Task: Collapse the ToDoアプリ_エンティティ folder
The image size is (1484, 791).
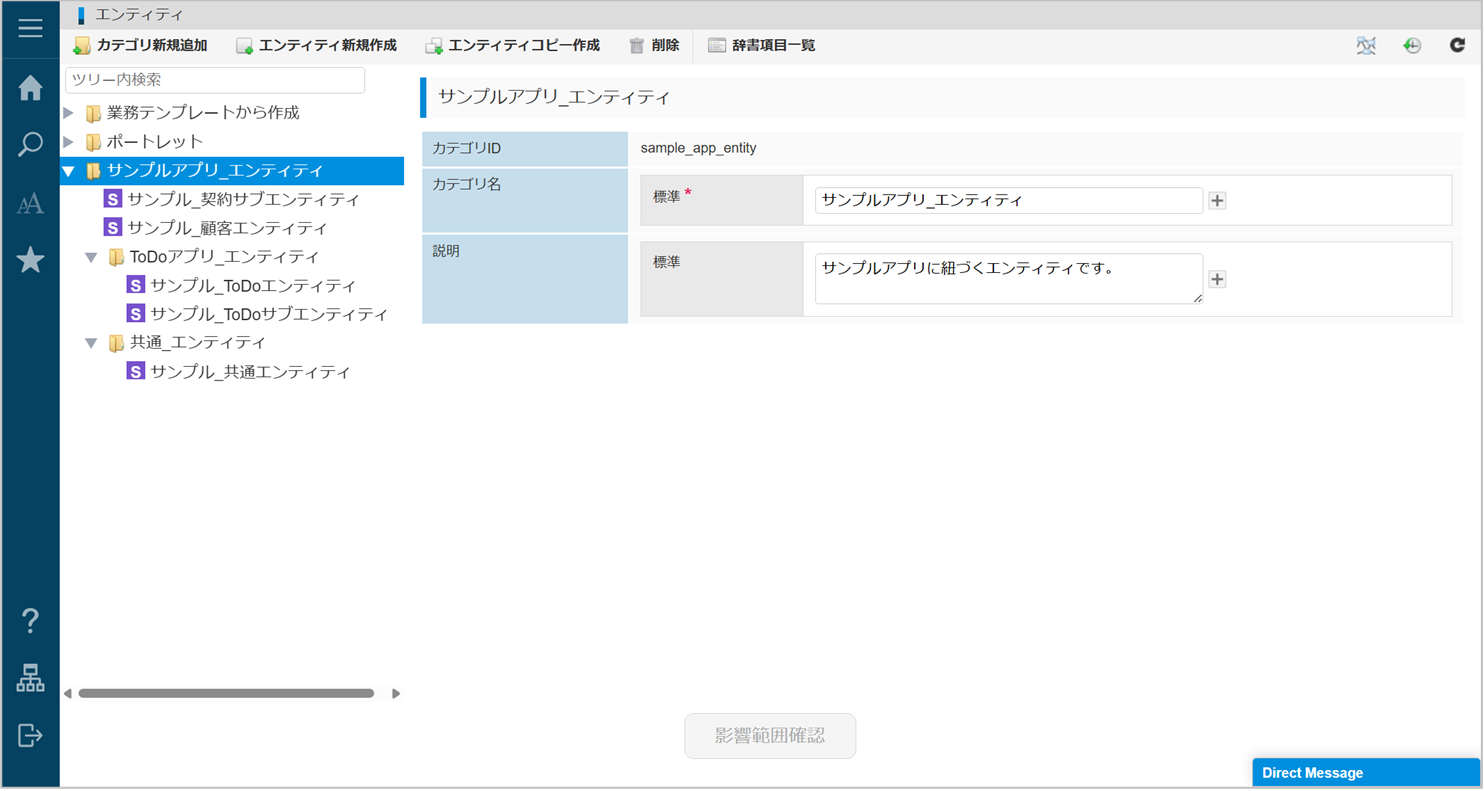Action: tap(91, 257)
